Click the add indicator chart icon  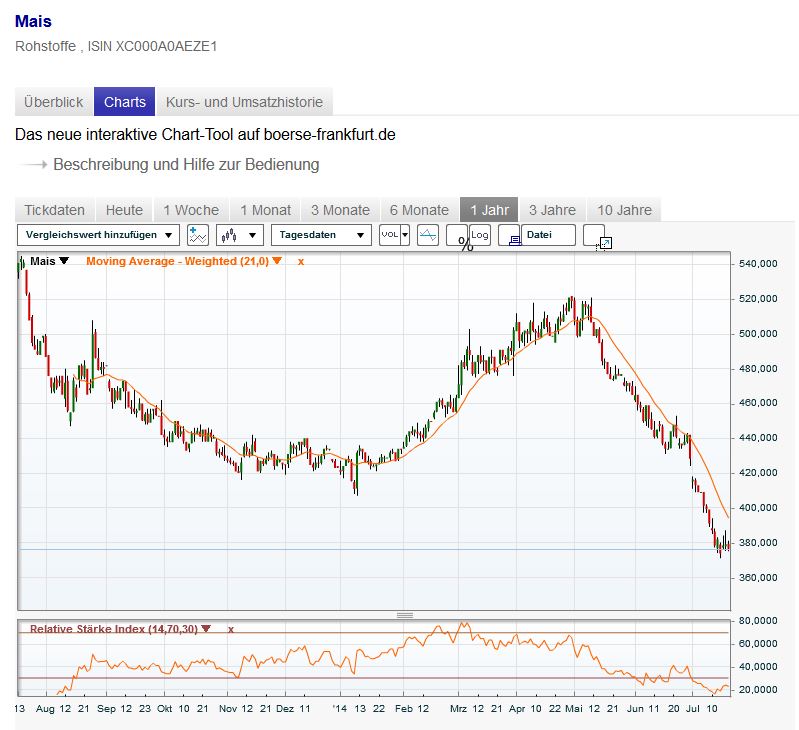[x=198, y=235]
